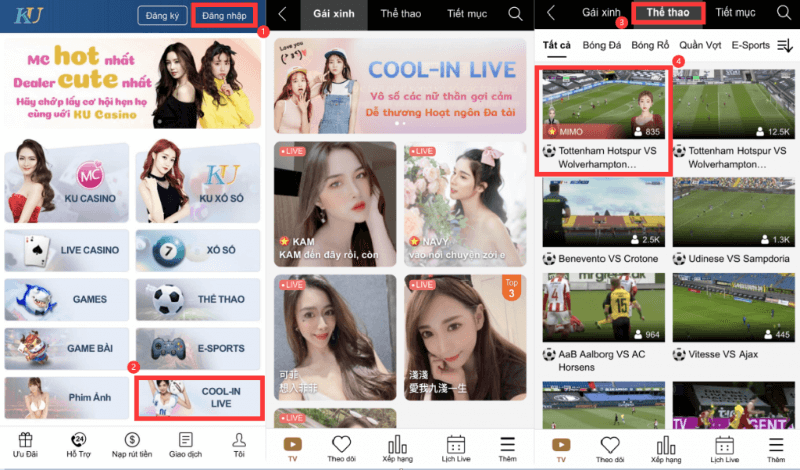Open the COOL-IN LIVE tile
Screen dimensions: 800x470
[199, 398]
